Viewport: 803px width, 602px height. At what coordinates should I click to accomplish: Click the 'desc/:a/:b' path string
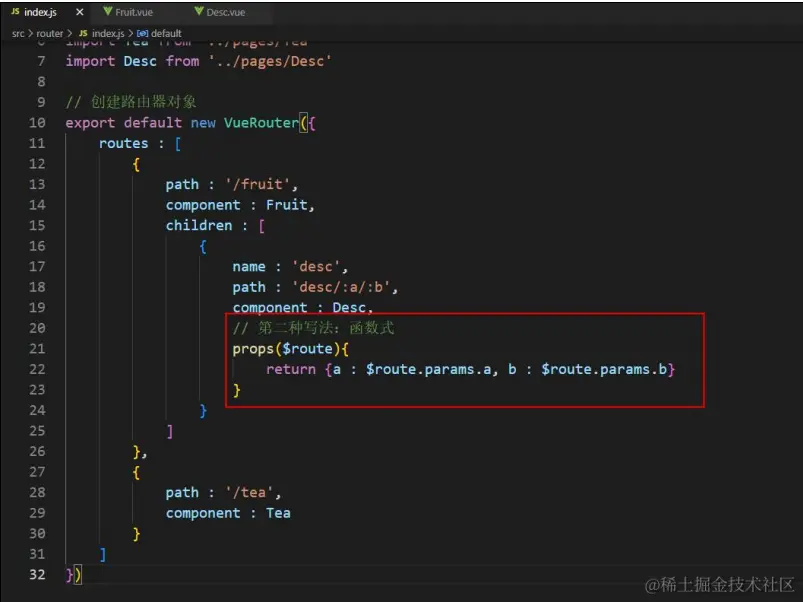pos(341,287)
